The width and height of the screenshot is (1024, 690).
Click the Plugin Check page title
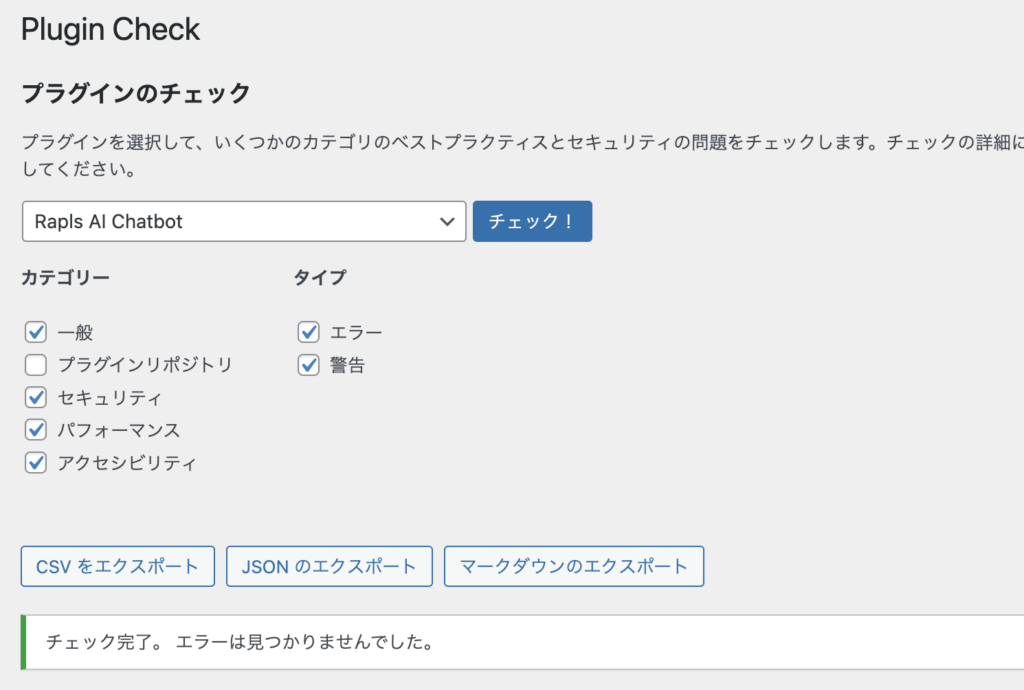click(110, 29)
